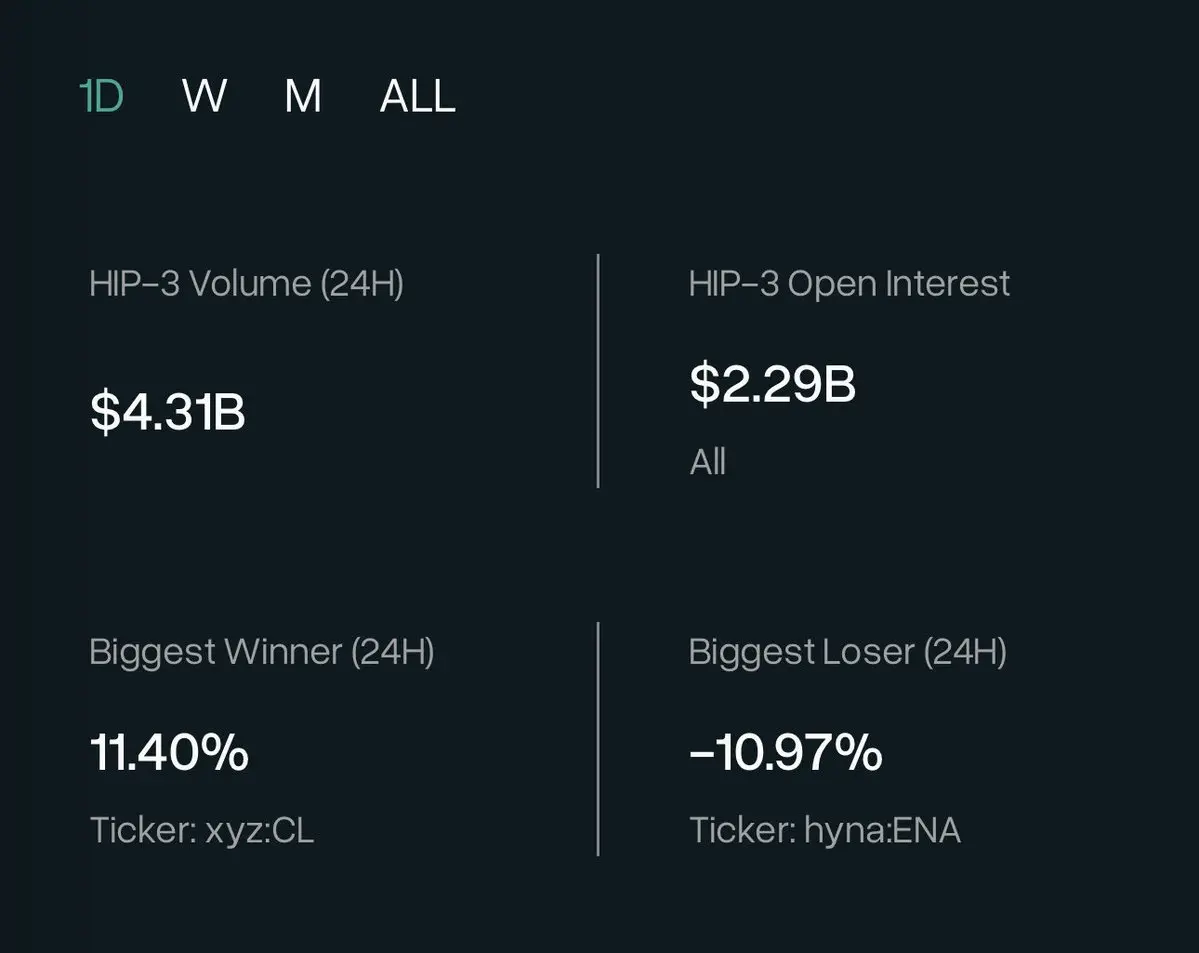This screenshot has width=1199, height=953.
Task: Click the HIP-3 Volume (24H) label
Action: [246, 284]
